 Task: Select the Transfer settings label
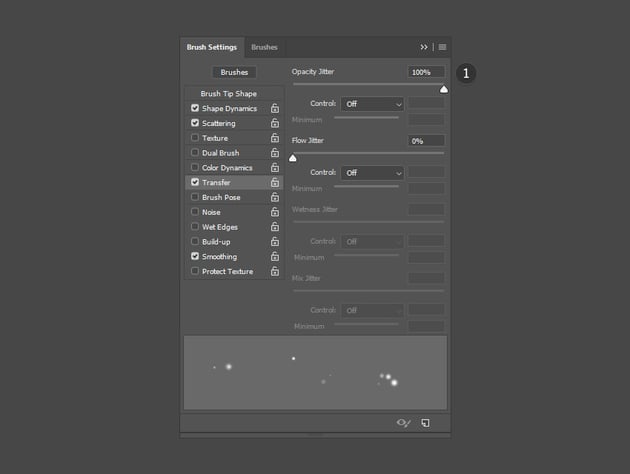click(x=216, y=182)
